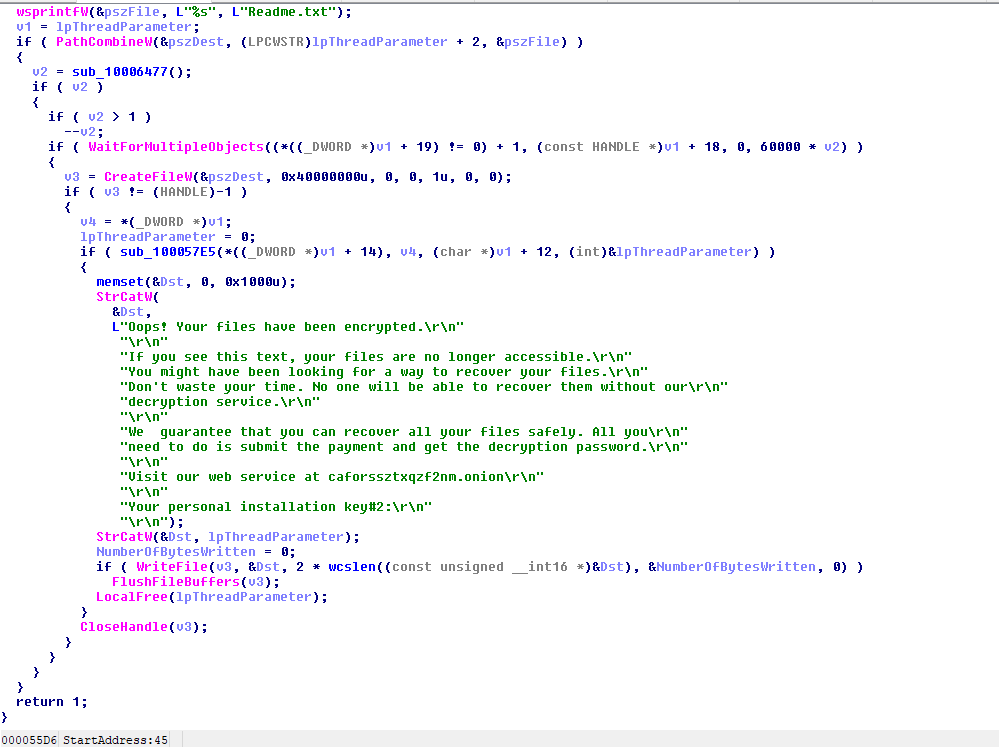999x747 pixels.
Task: Open the sub_100057E5 function reference
Action: click(168, 252)
